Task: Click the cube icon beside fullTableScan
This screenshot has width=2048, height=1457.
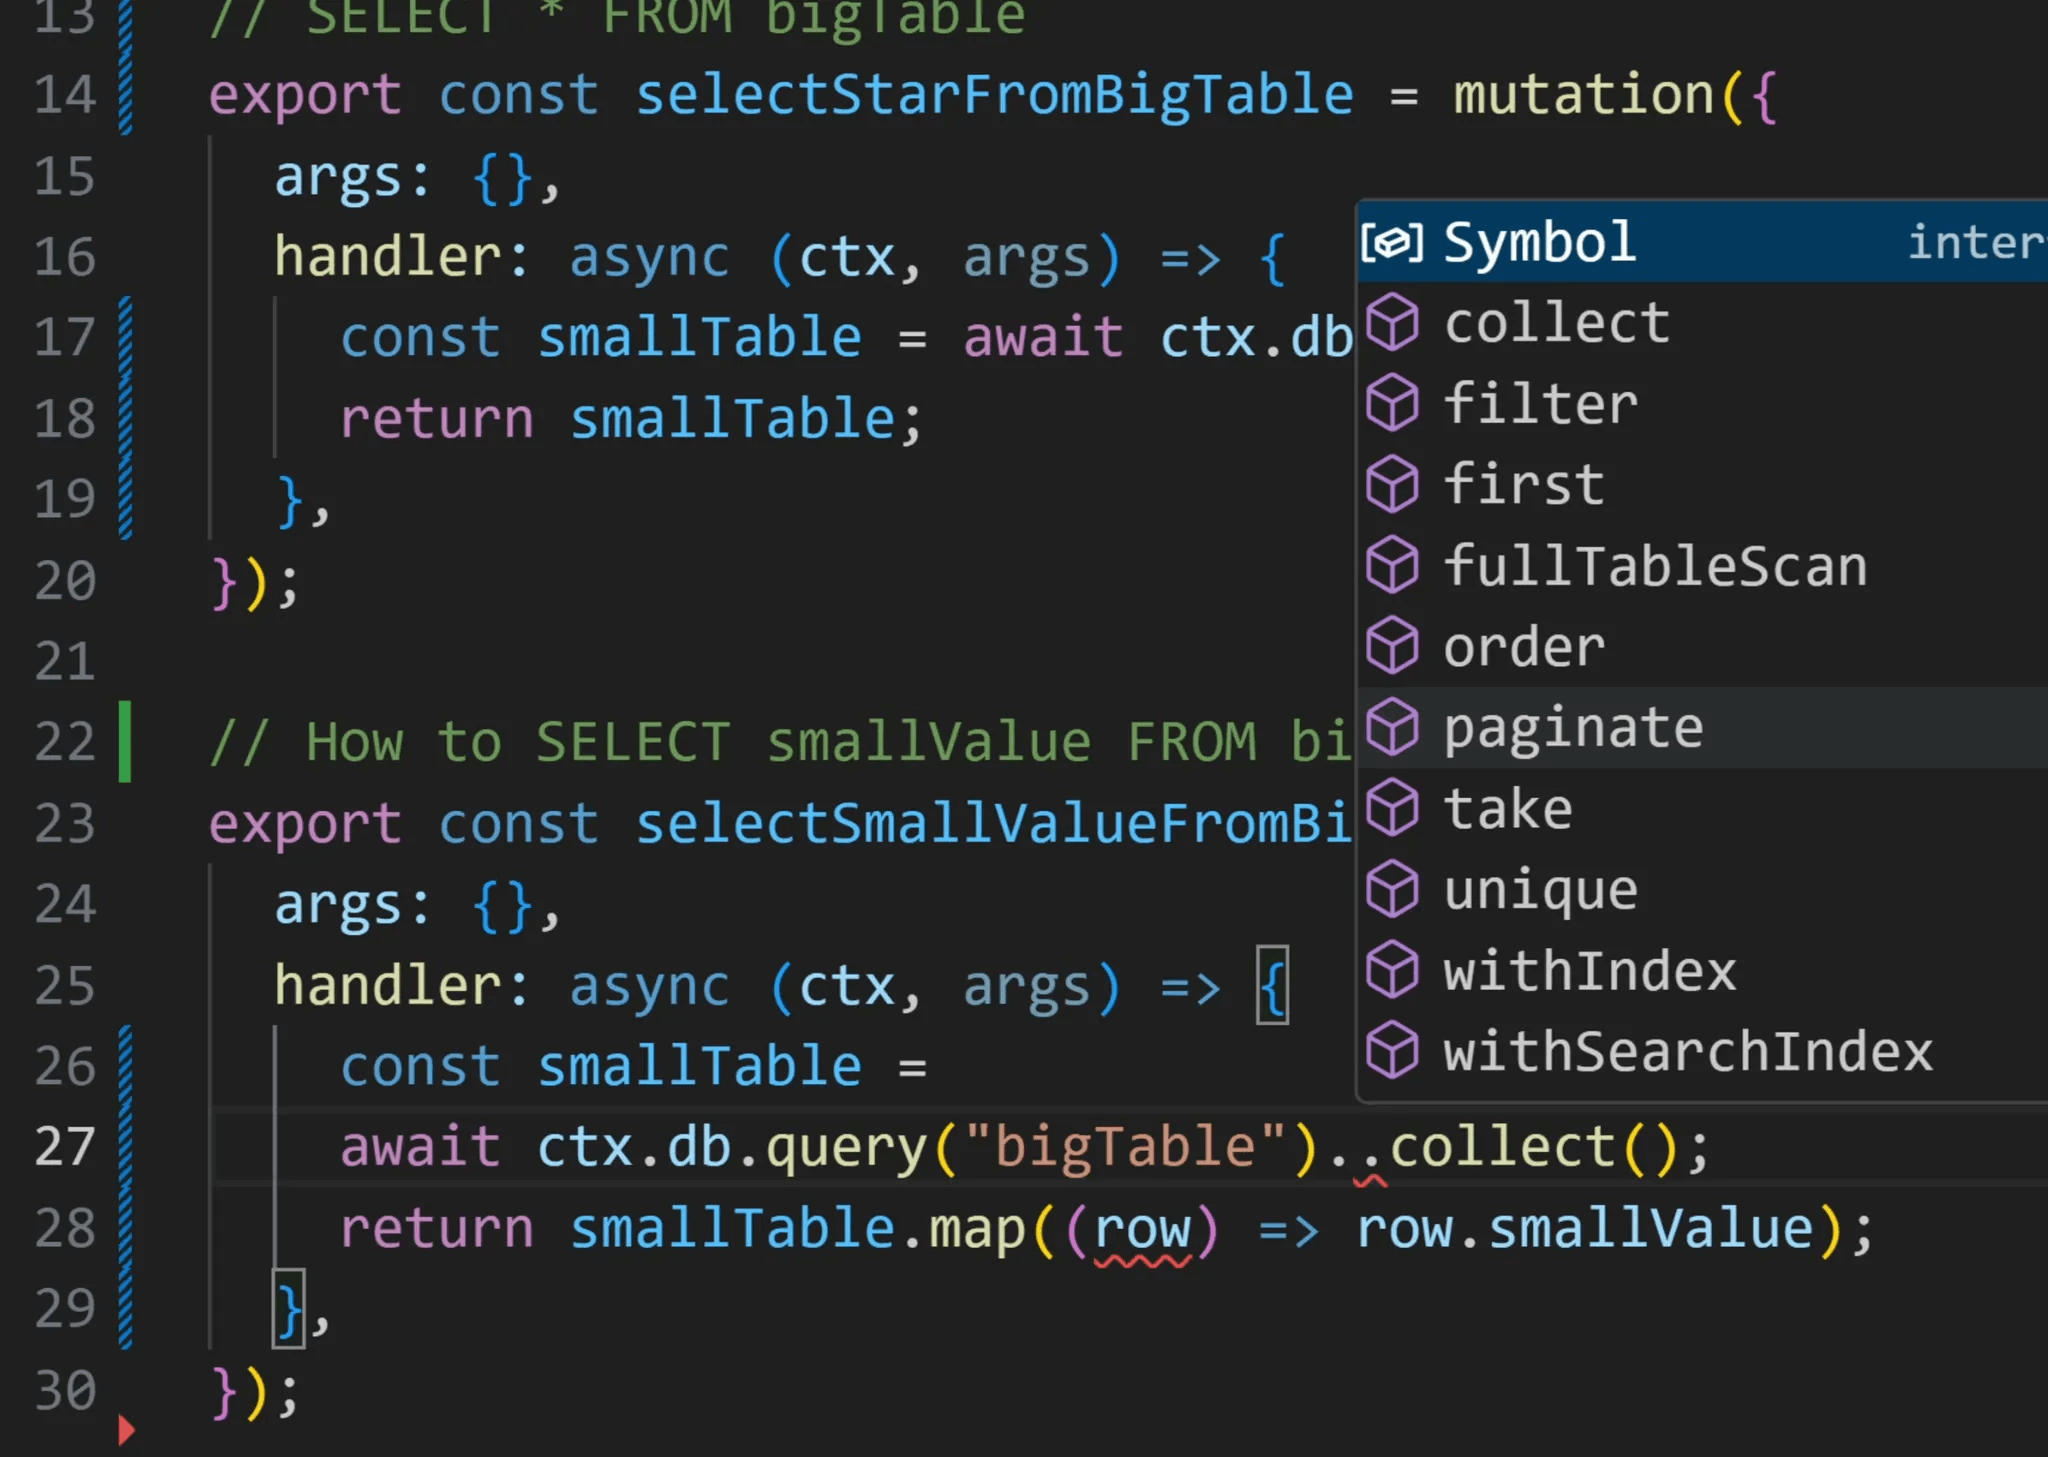Action: (1392, 566)
